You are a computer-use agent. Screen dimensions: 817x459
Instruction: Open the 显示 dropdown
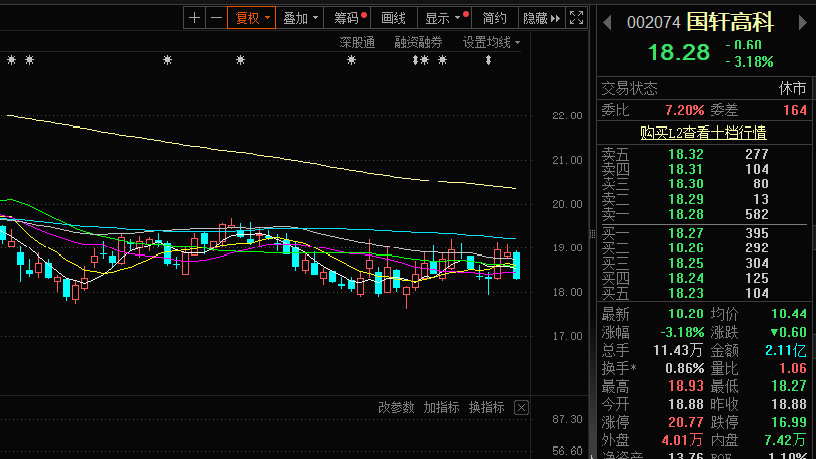coord(444,18)
